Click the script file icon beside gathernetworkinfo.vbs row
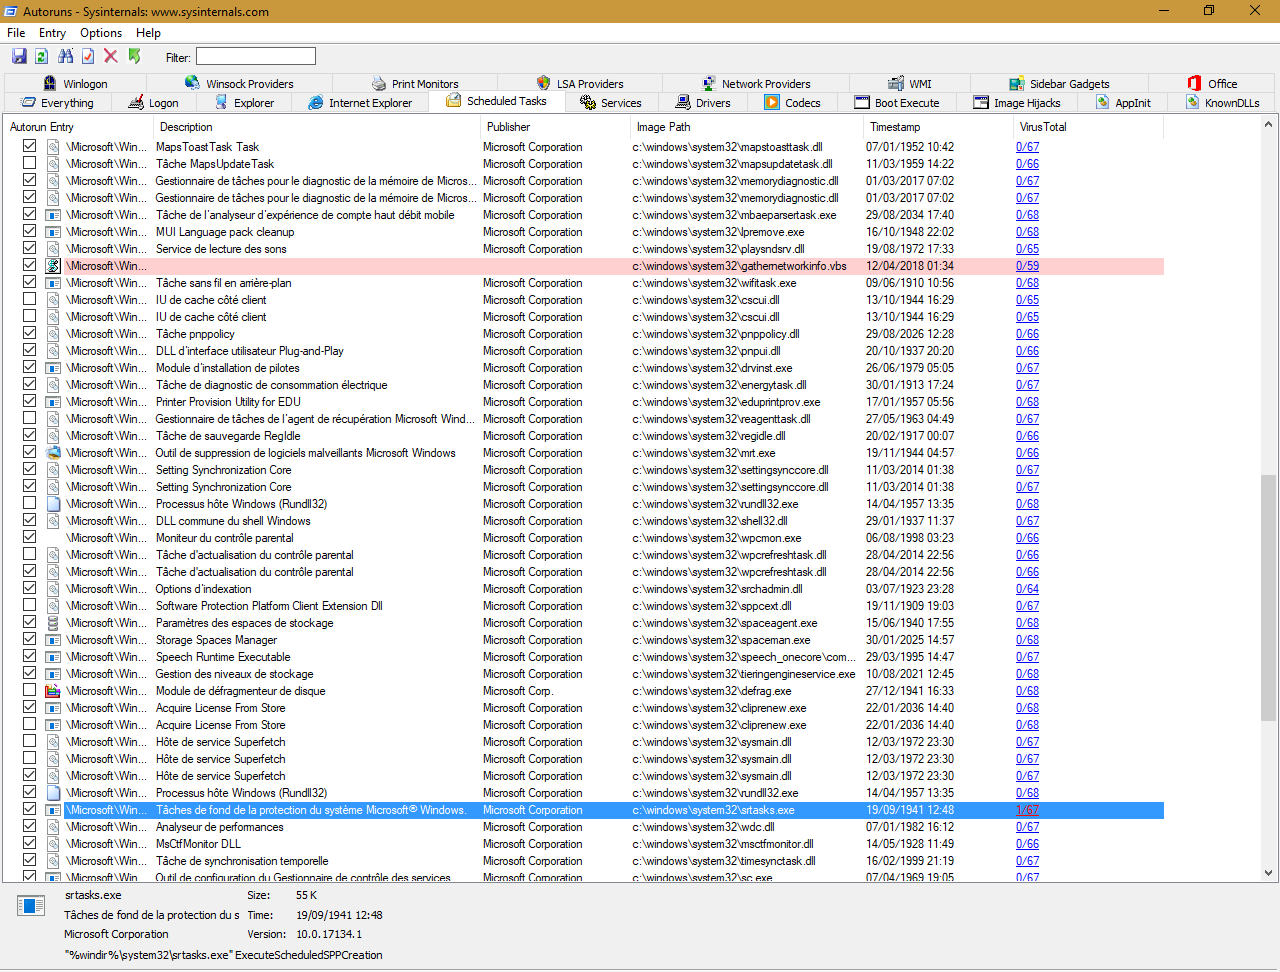 click(x=53, y=266)
